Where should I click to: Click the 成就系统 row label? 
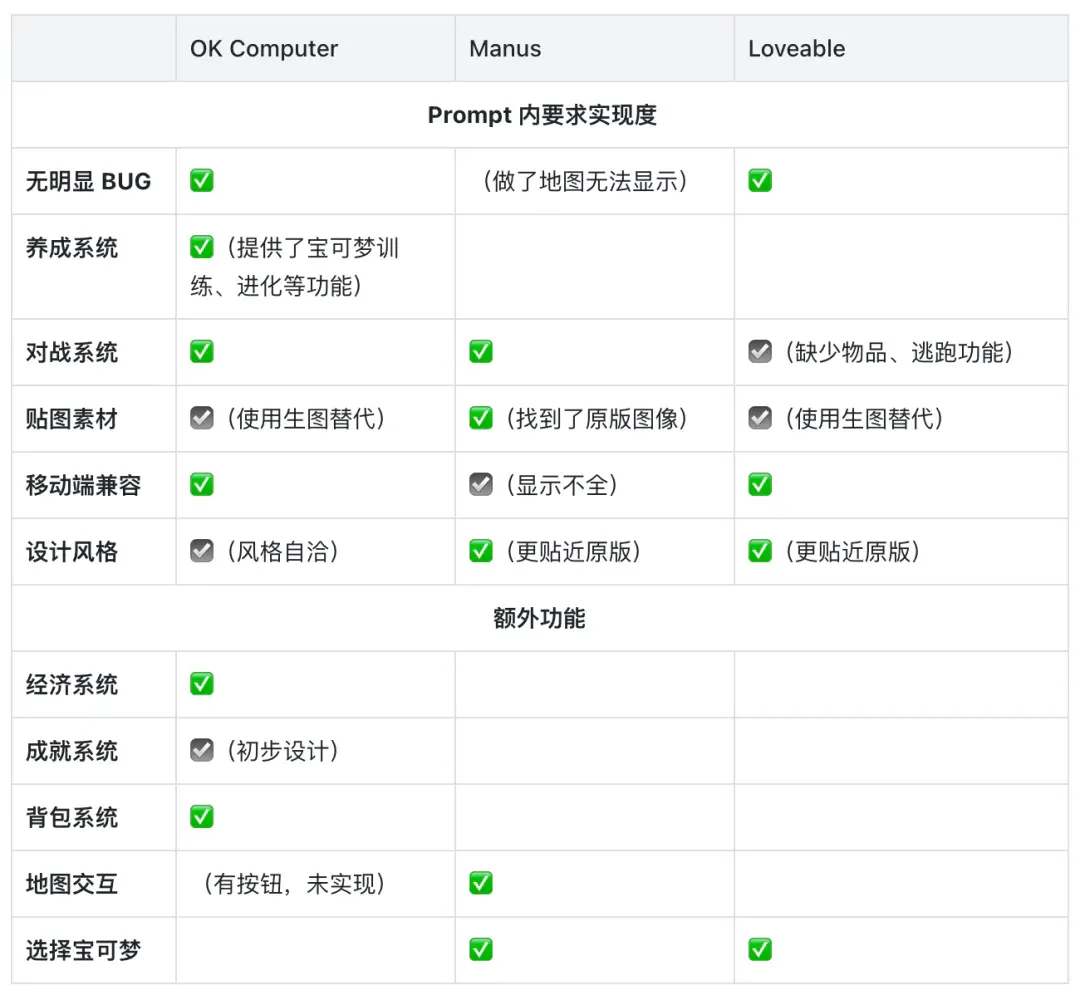coord(72,751)
